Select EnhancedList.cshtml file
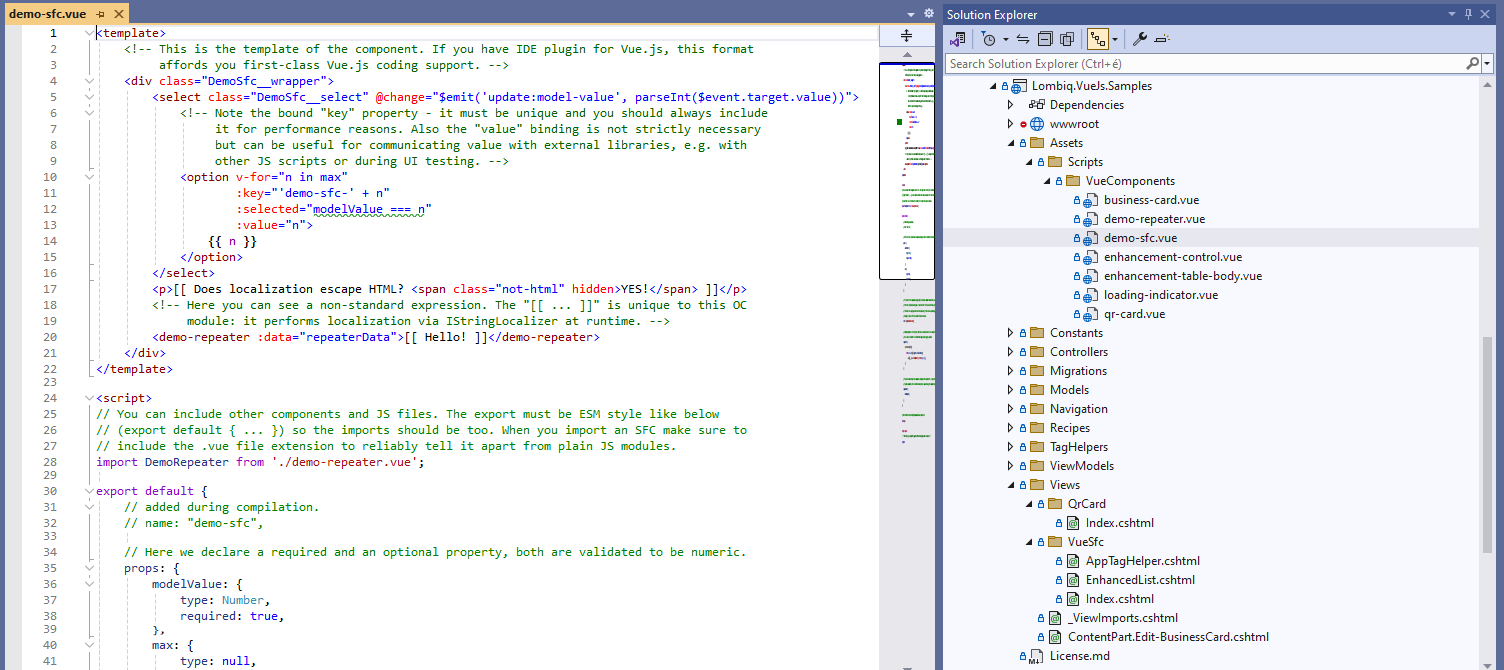Screen dimensions: 1504x670 pos(1141,580)
